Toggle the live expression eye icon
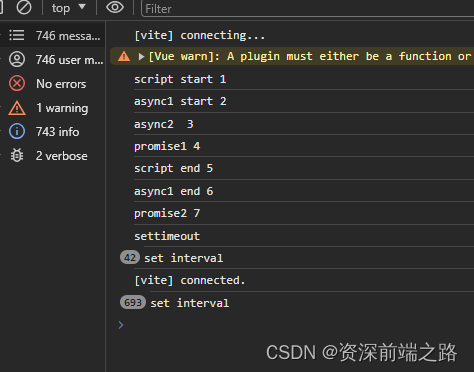Image resolution: width=474 pixels, height=372 pixels. coord(115,7)
